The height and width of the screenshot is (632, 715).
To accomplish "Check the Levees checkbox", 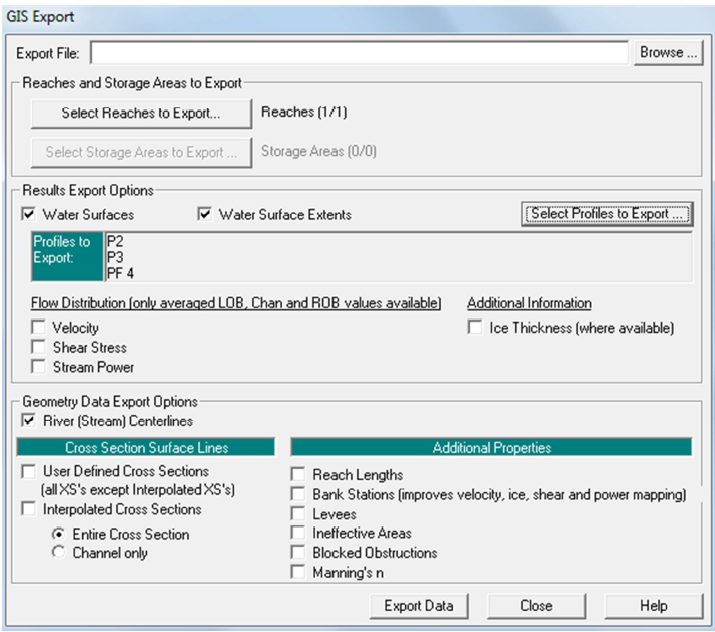I will (x=298, y=513).
